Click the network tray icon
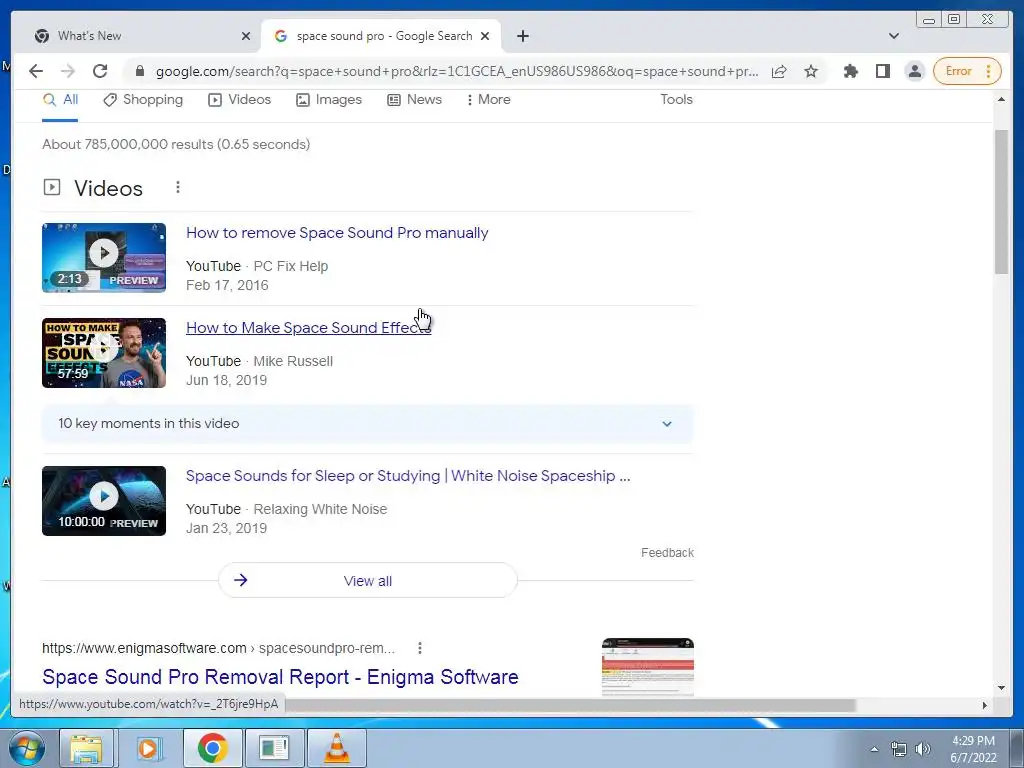The width and height of the screenshot is (1024, 768). pyautogui.click(x=899, y=749)
